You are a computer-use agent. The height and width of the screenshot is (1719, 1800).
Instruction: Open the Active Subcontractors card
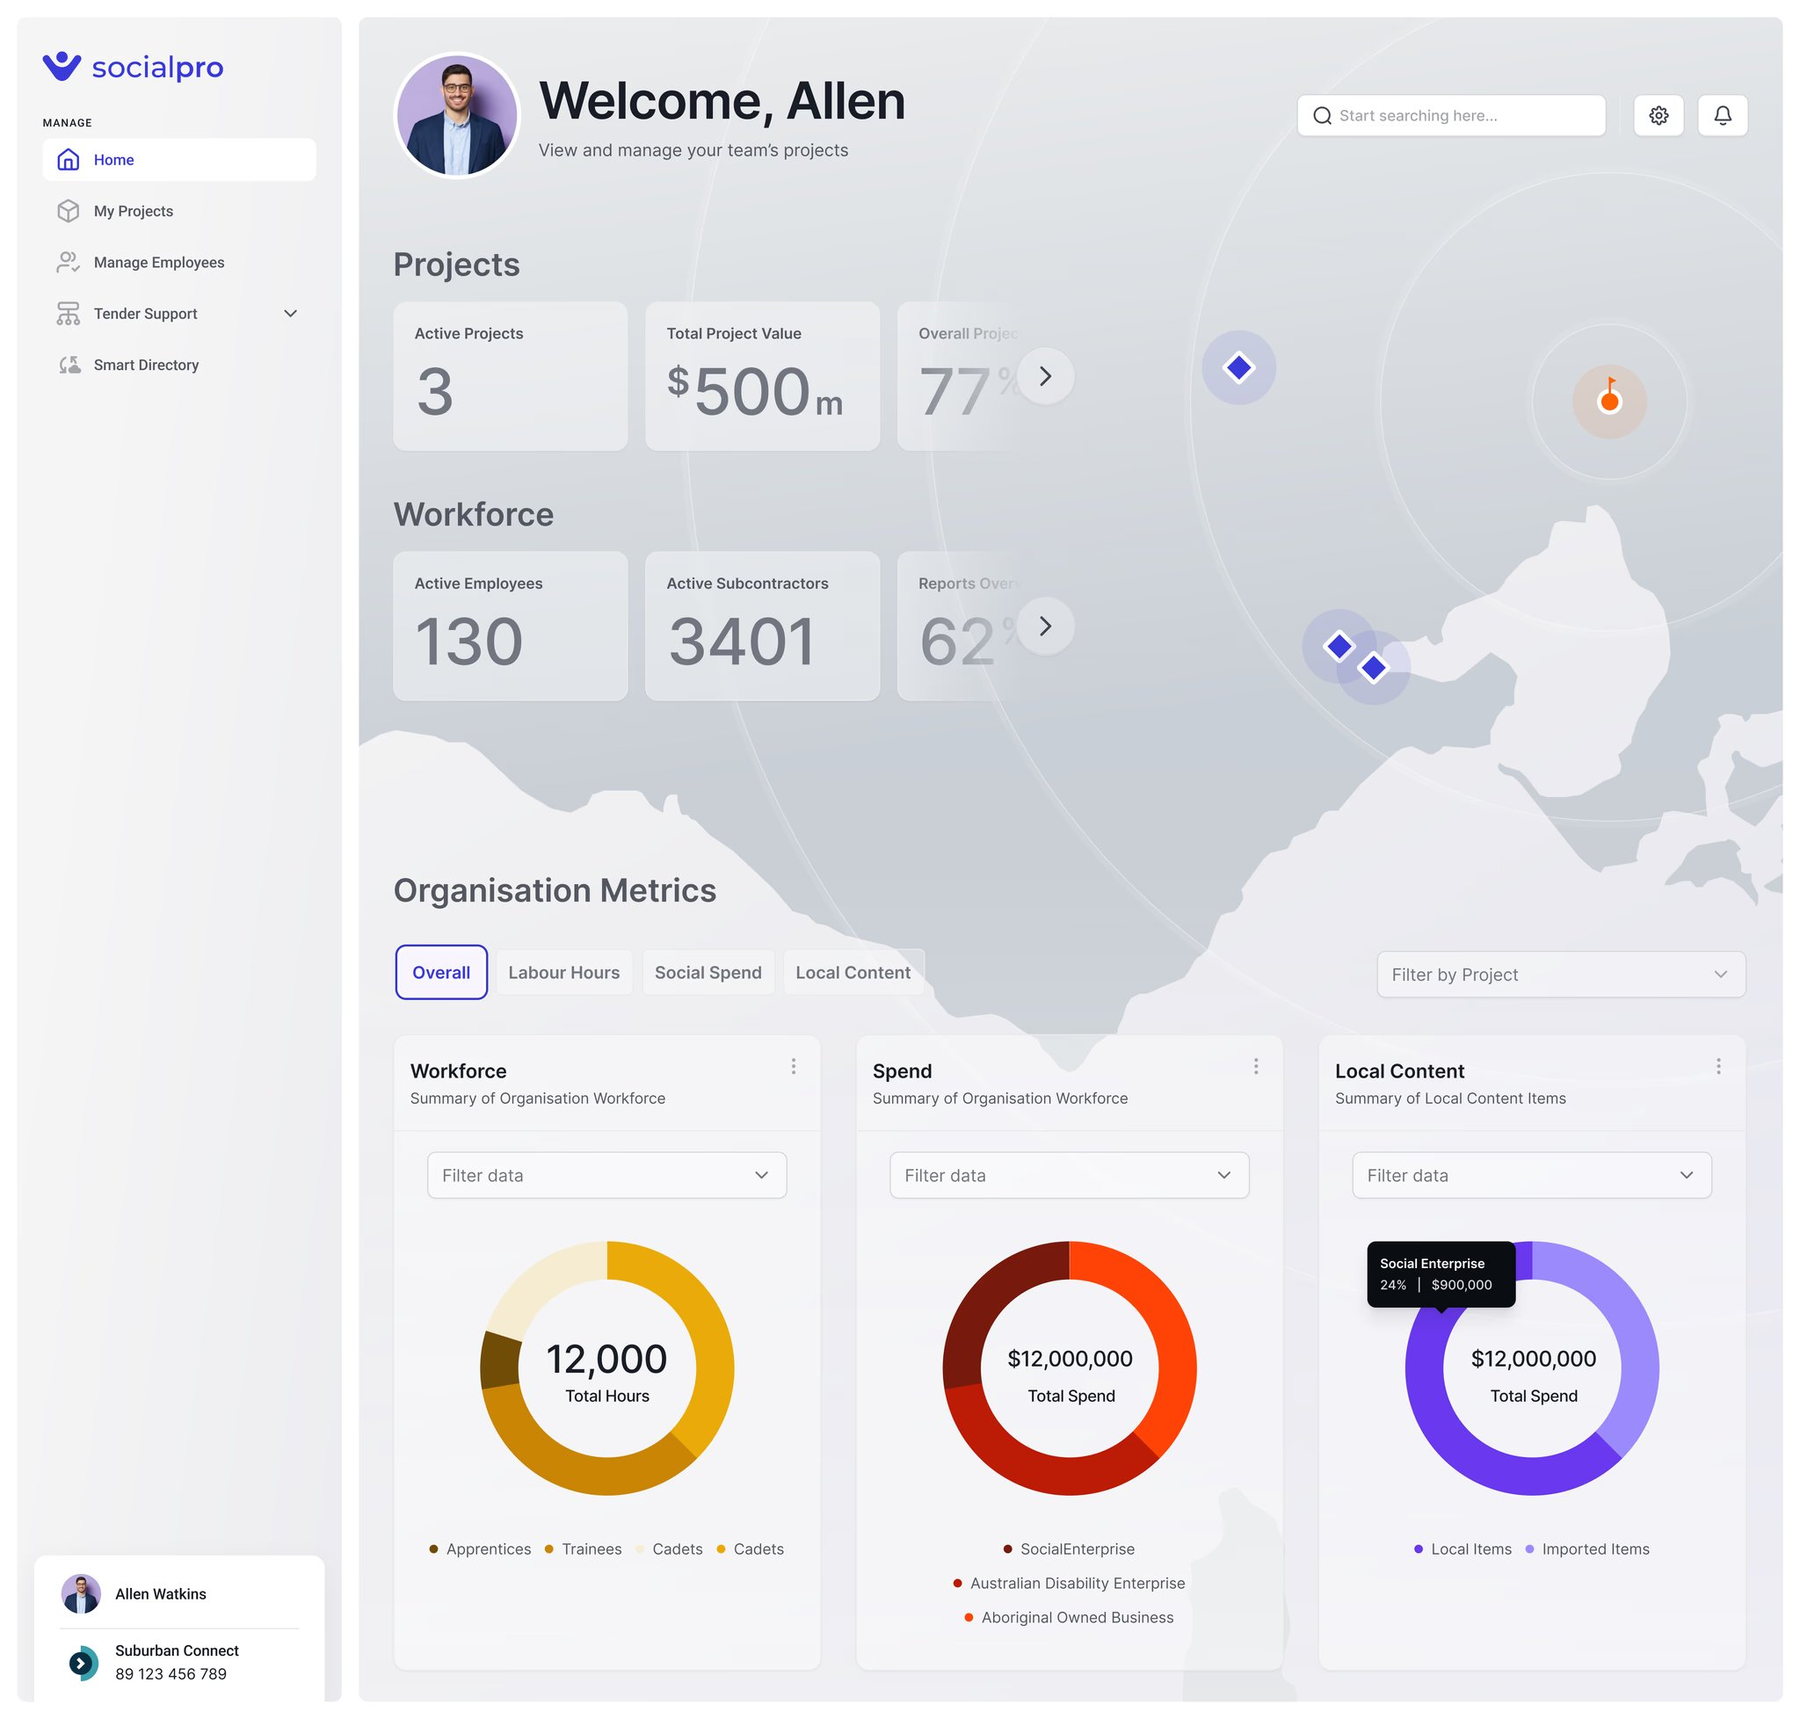point(762,626)
